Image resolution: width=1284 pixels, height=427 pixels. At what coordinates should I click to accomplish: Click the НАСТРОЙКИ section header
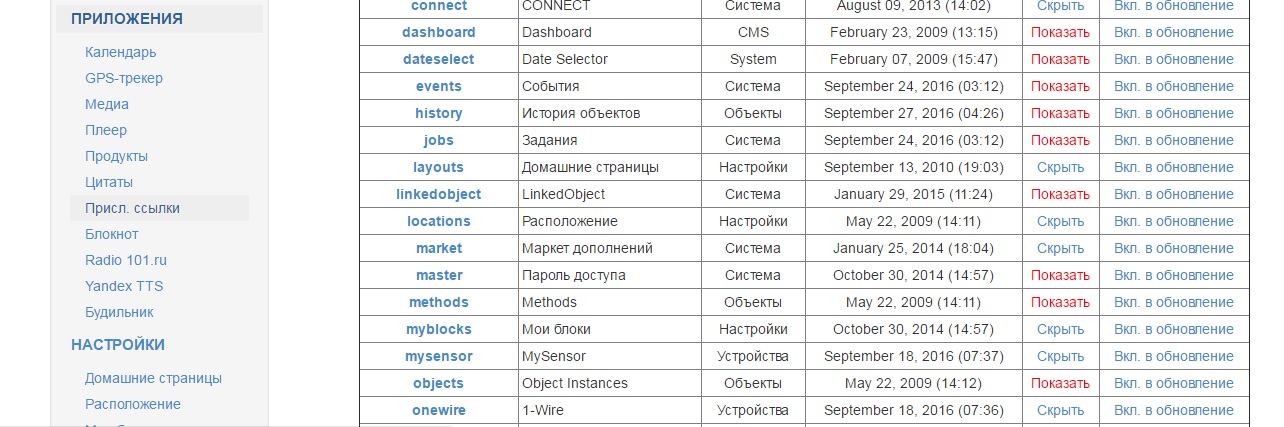pos(118,345)
